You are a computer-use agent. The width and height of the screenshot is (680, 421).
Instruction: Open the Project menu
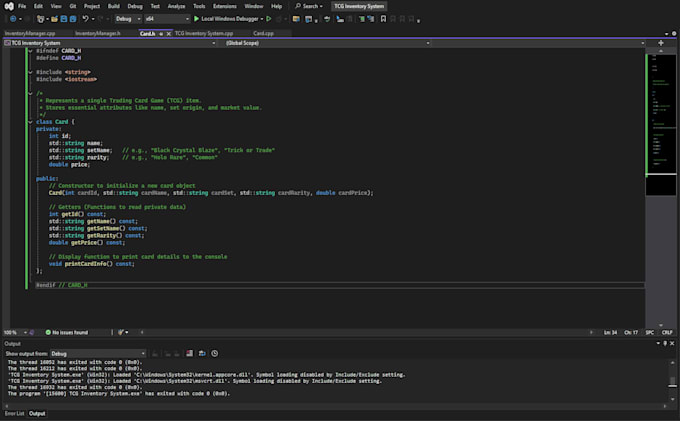(x=92, y=6)
